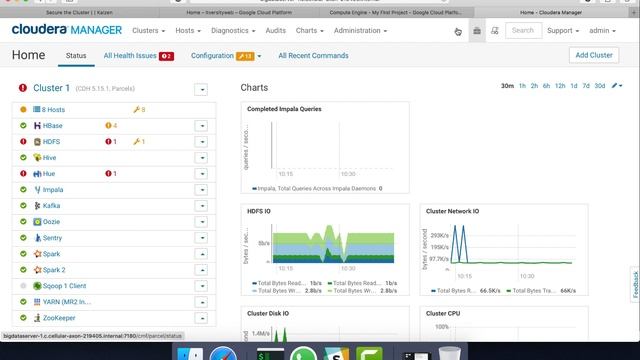
Task: Click the Cluster 1 link
Action: (x=51, y=88)
